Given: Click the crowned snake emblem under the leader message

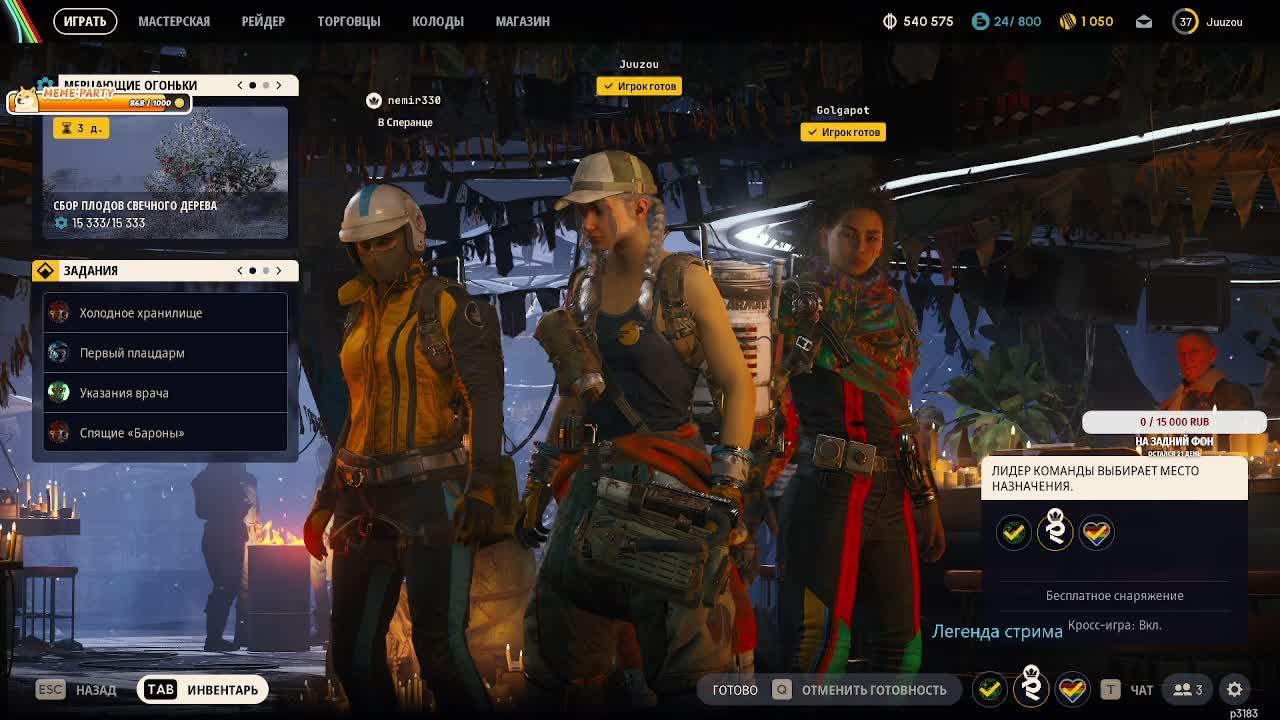Looking at the screenshot, I should click(x=1055, y=530).
